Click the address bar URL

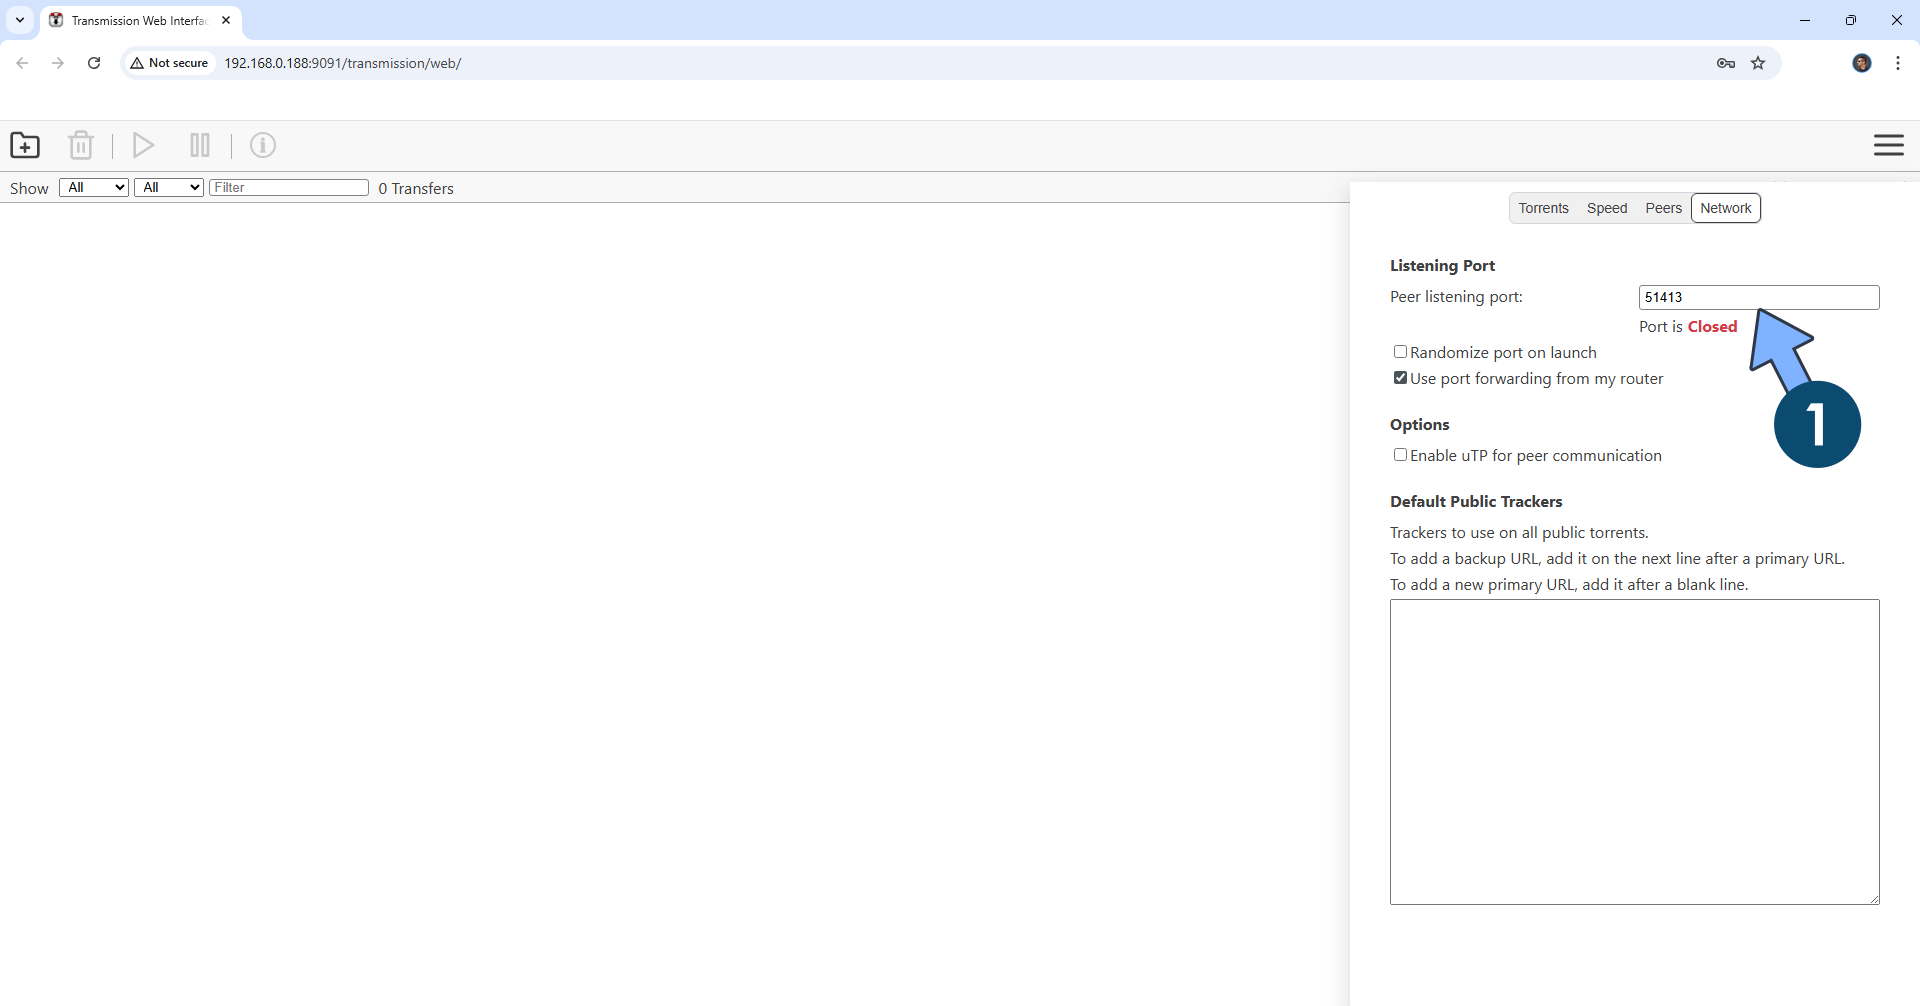point(342,63)
